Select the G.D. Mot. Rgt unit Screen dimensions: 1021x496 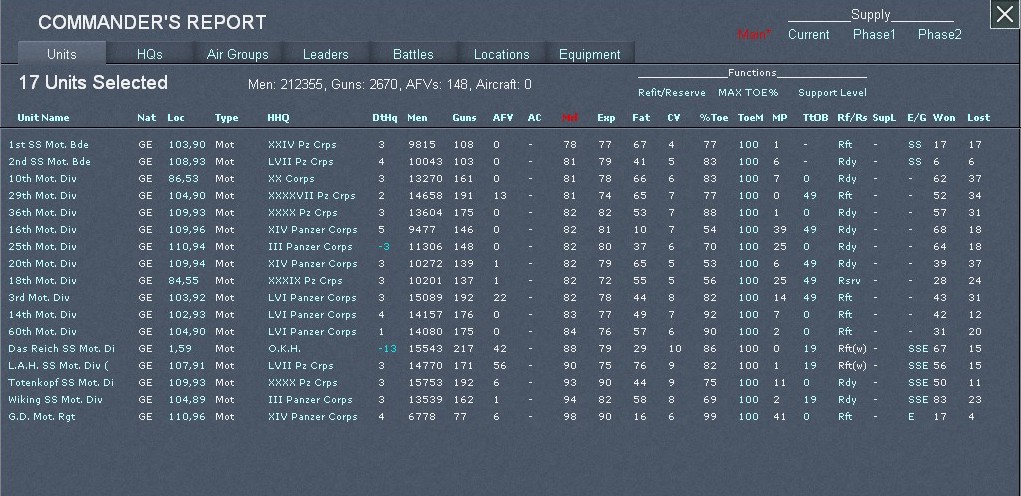point(41,417)
